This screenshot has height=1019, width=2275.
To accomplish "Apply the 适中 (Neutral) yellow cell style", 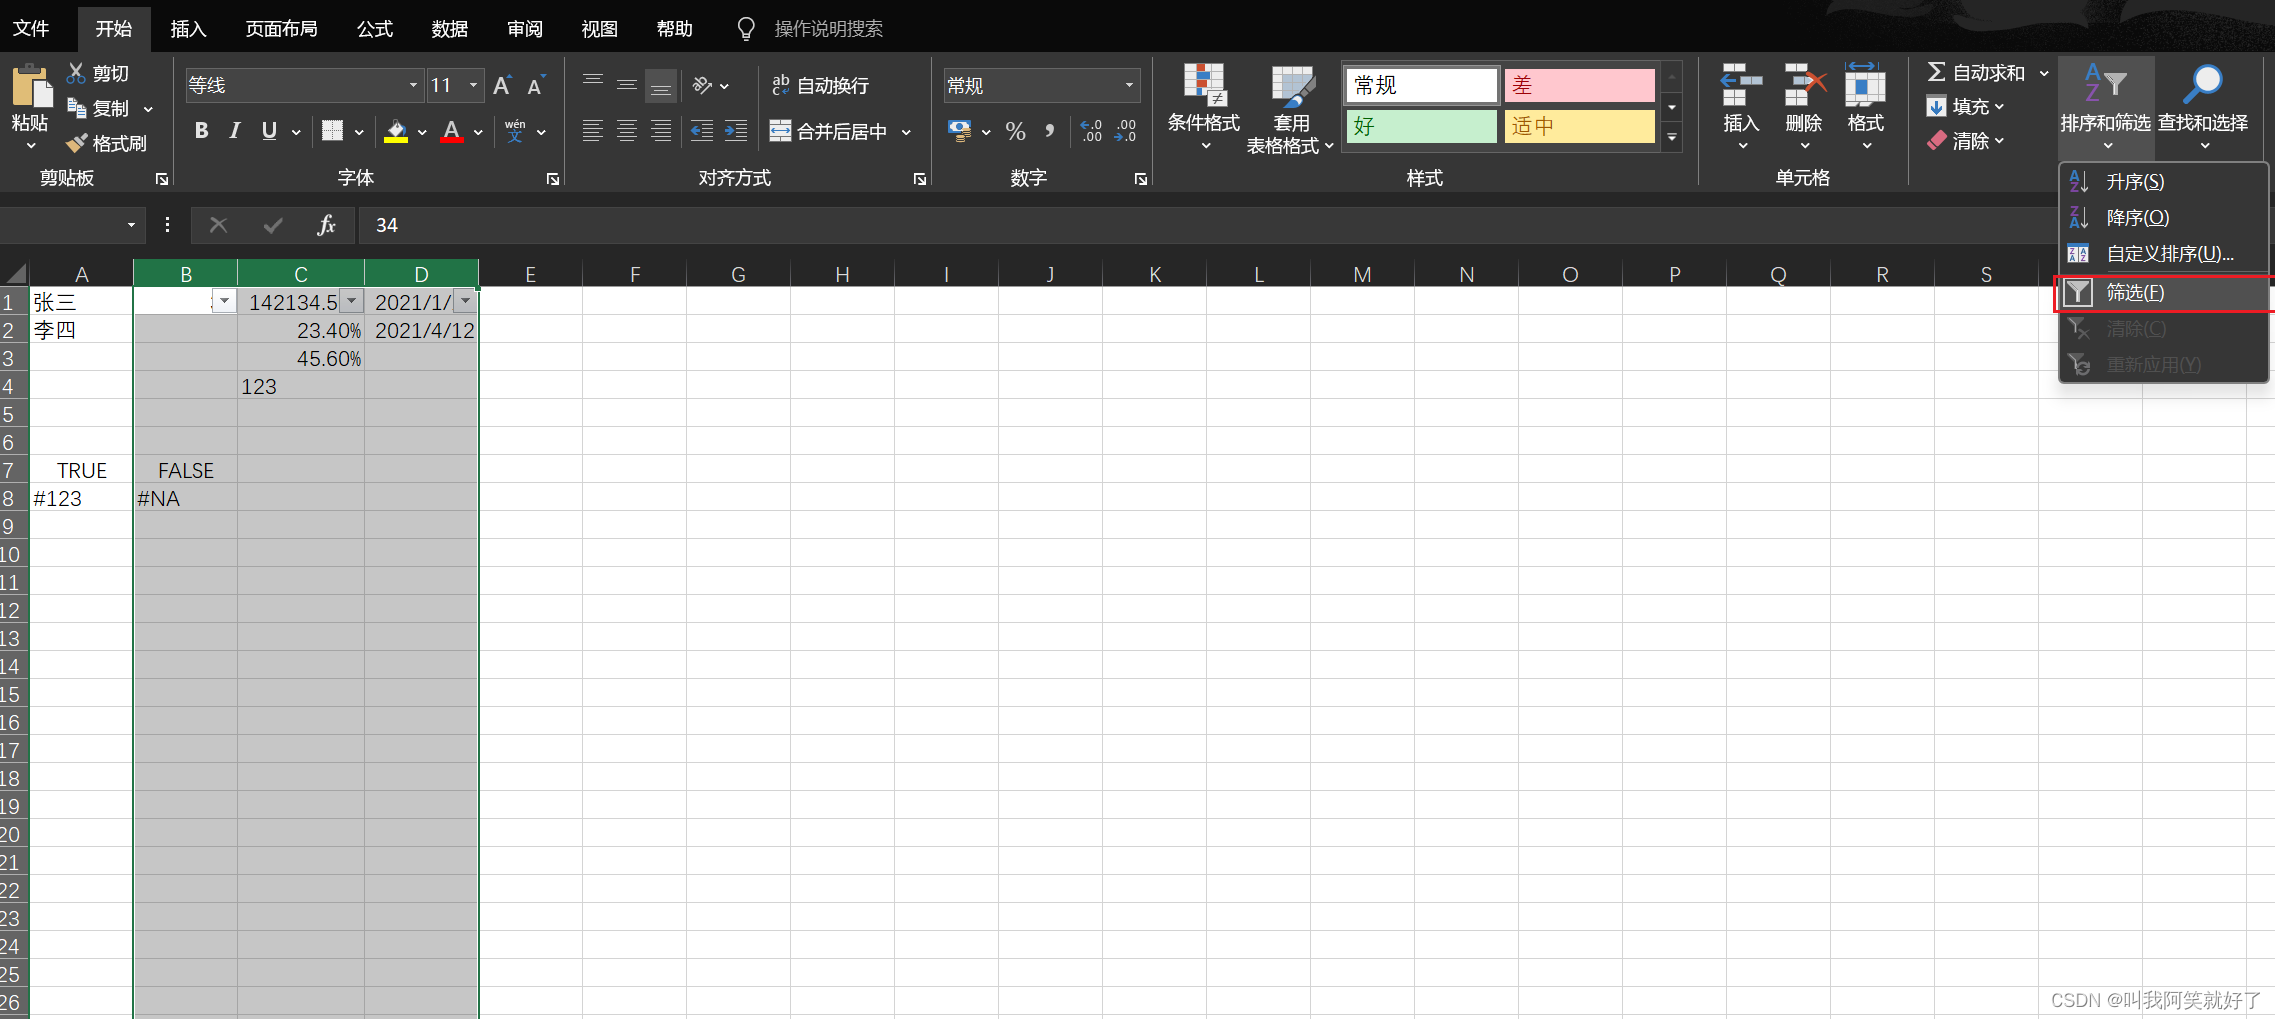I will click(1579, 126).
